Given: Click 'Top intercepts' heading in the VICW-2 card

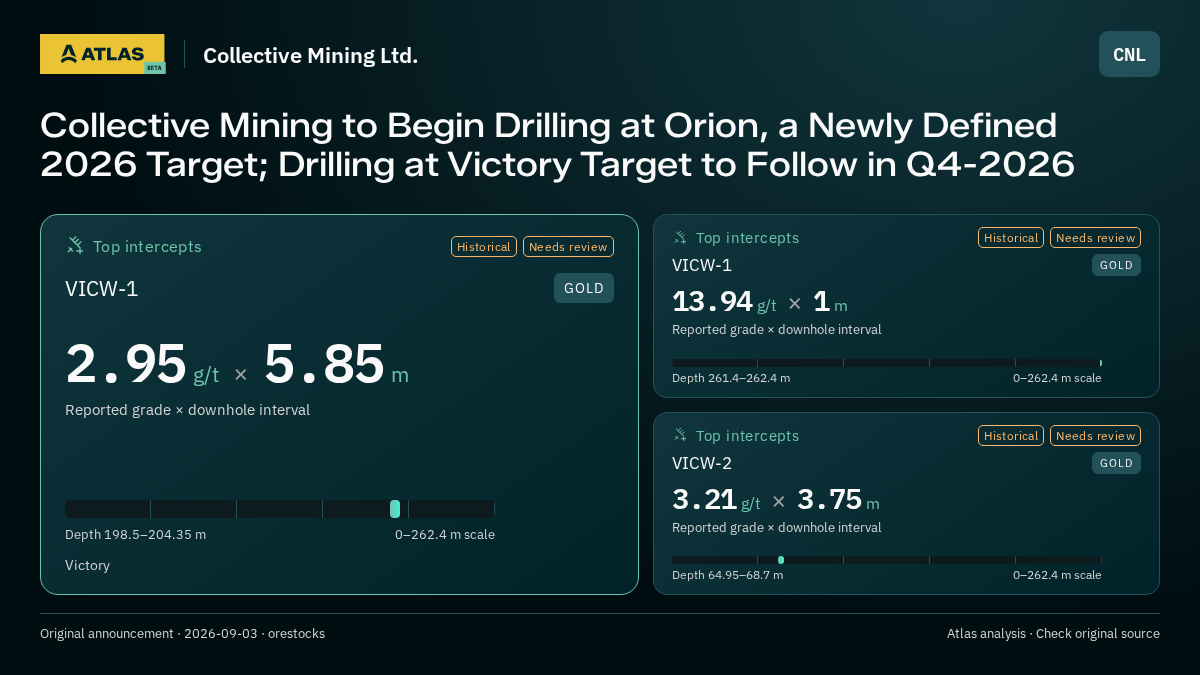Looking at the screenshot, I should point(747,436).
